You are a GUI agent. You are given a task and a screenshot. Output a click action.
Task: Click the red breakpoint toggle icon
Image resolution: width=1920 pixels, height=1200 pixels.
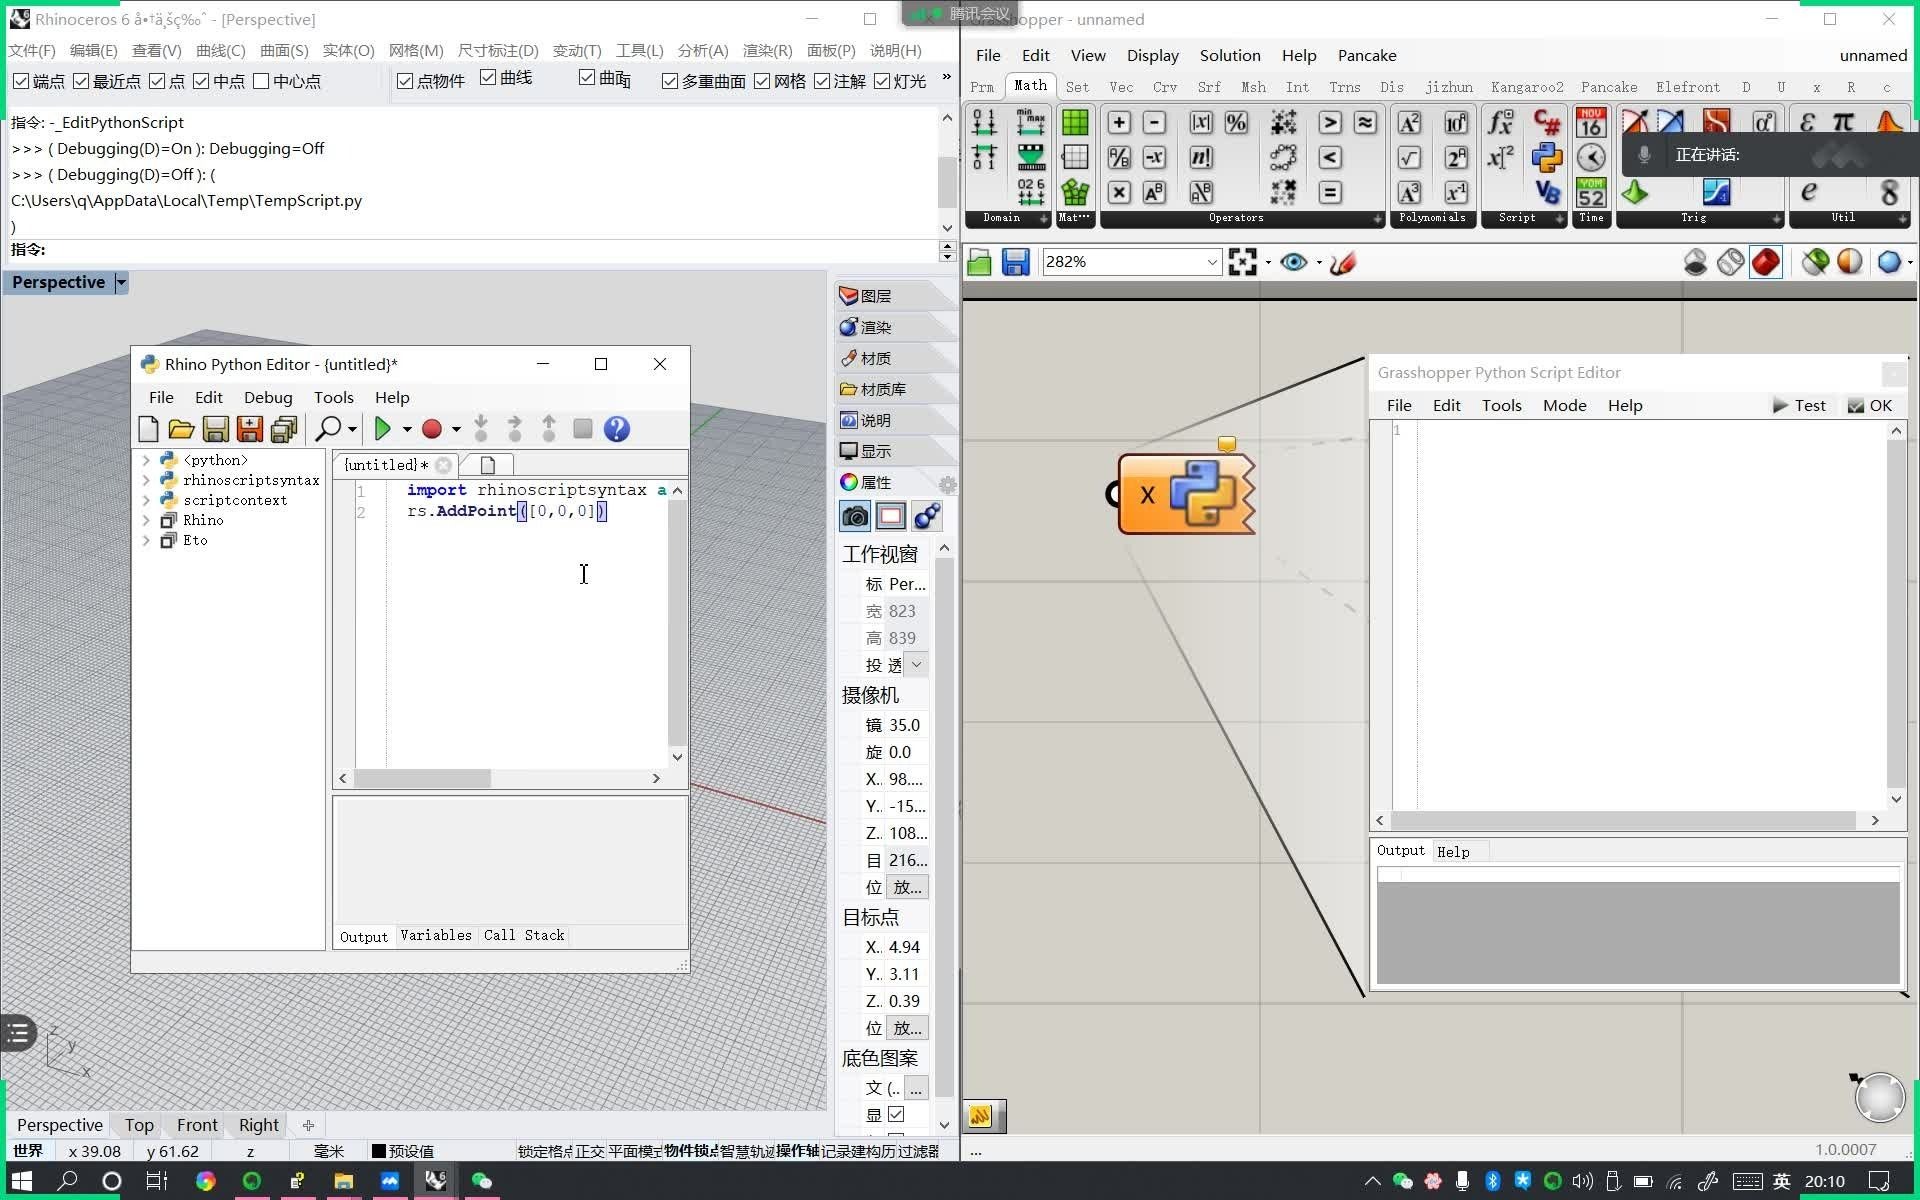click(432, 429)
